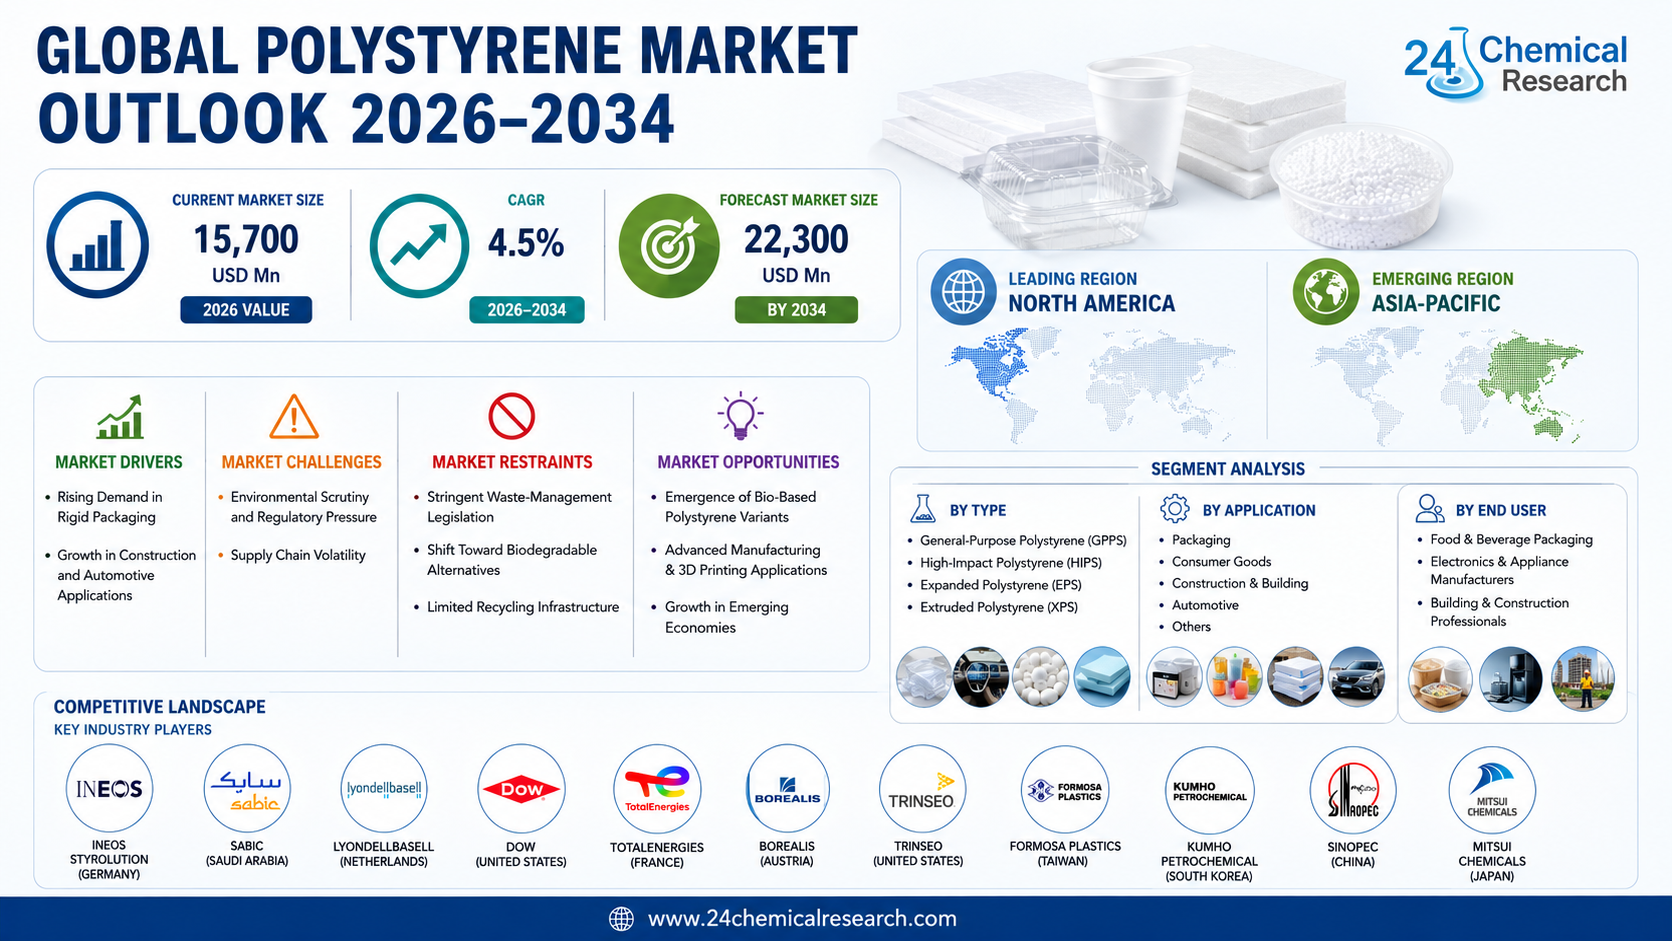Viewport: 1672px width, 941px height.
Task: Click the 2026 VALUE badge
Action: 246,310
